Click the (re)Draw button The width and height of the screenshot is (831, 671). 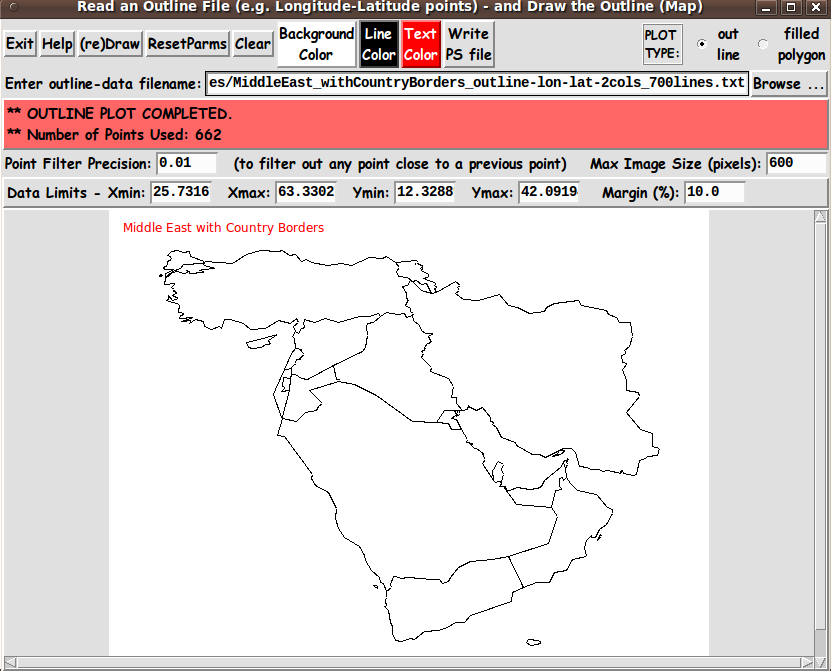(x=110, y=44)
